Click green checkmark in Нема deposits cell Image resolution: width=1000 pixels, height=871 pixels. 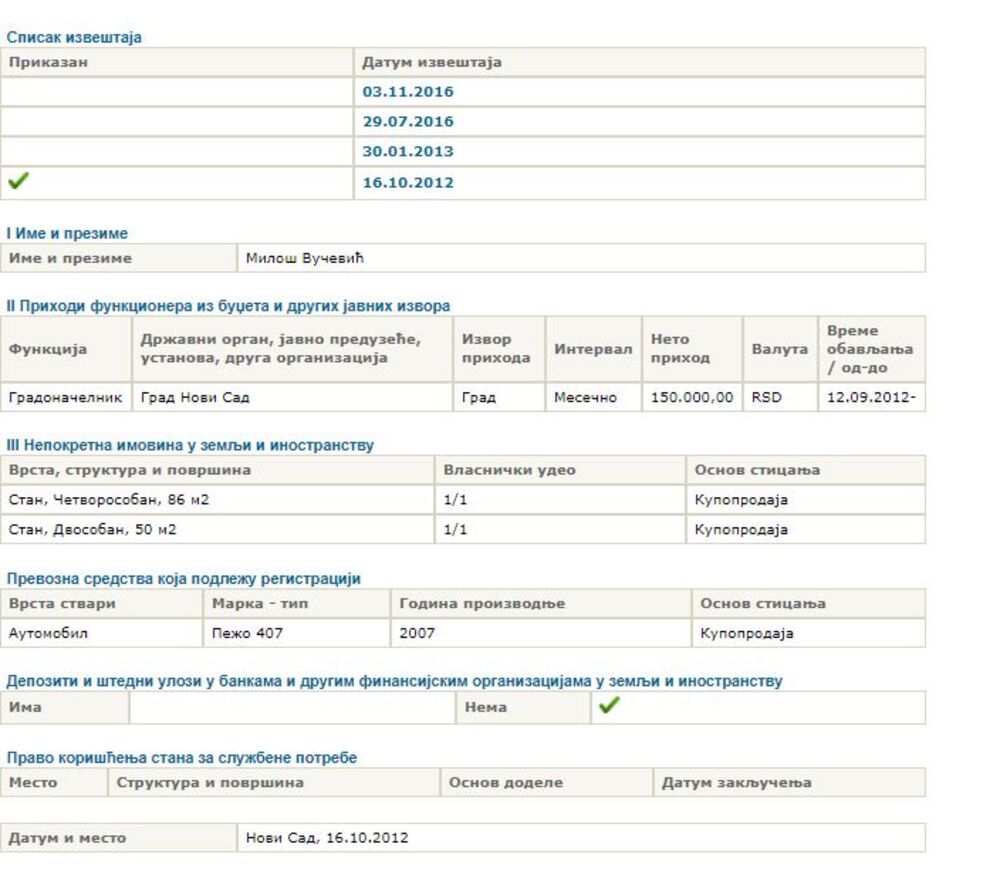[x=604, y=706]
